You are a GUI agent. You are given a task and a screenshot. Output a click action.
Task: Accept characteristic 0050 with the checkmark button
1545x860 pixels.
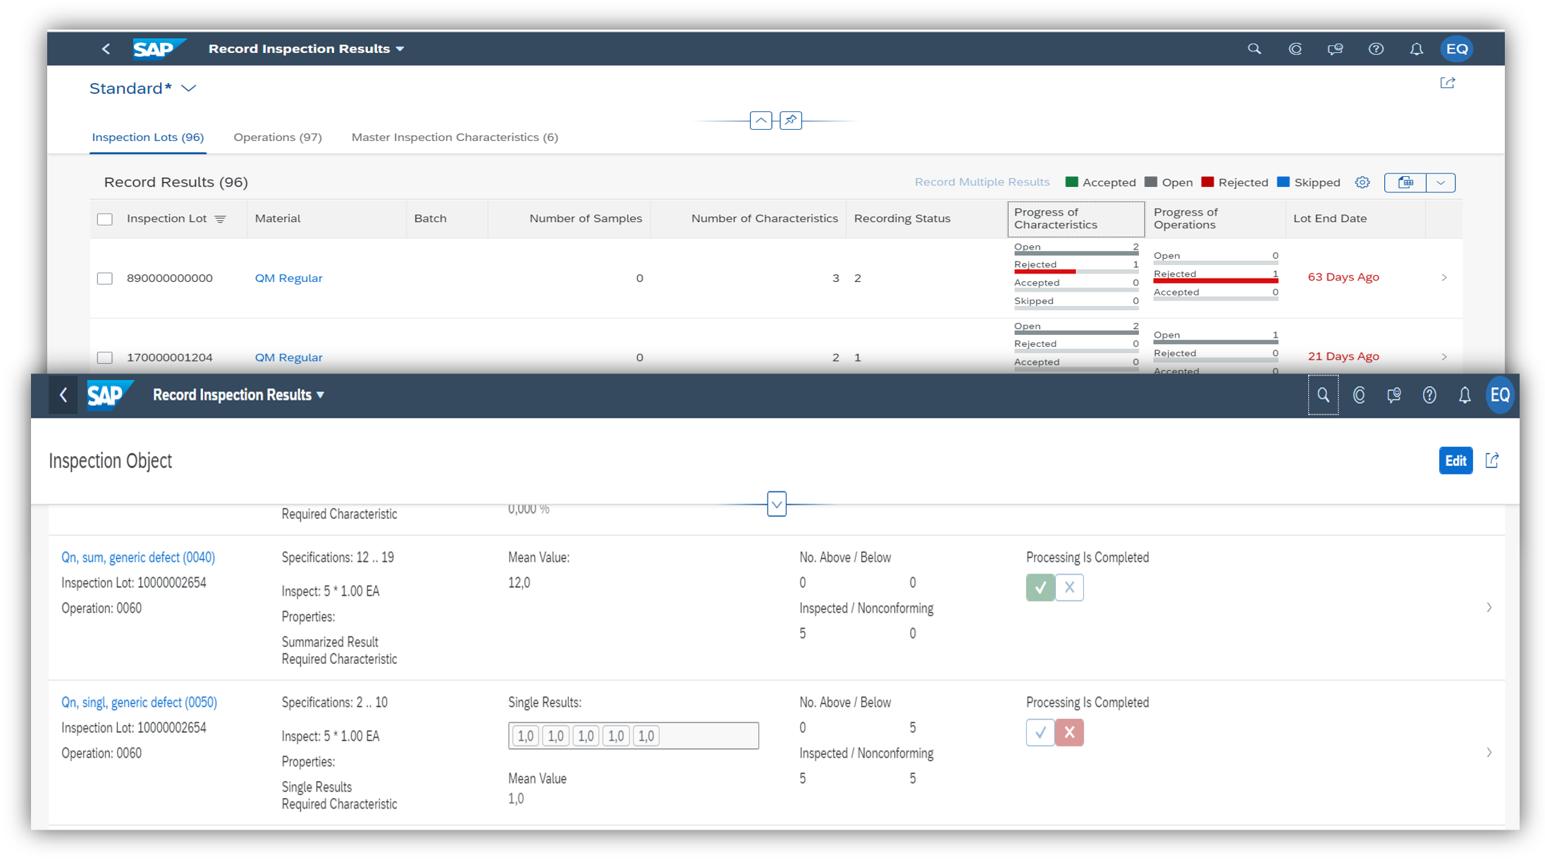point(1040,733)
